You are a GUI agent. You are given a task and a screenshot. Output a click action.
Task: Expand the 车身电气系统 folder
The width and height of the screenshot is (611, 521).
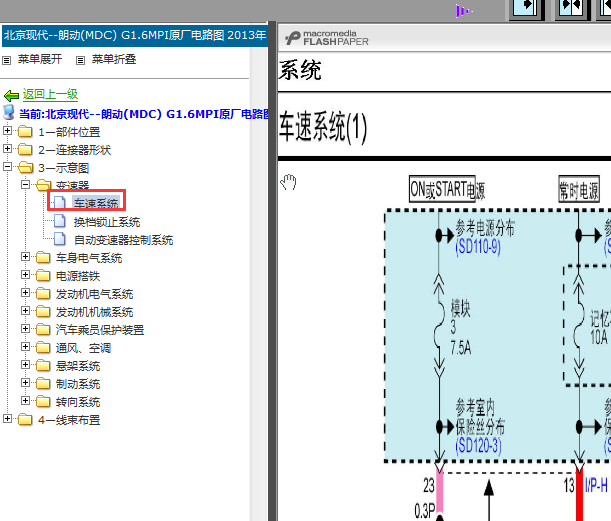tap(25, 256)
